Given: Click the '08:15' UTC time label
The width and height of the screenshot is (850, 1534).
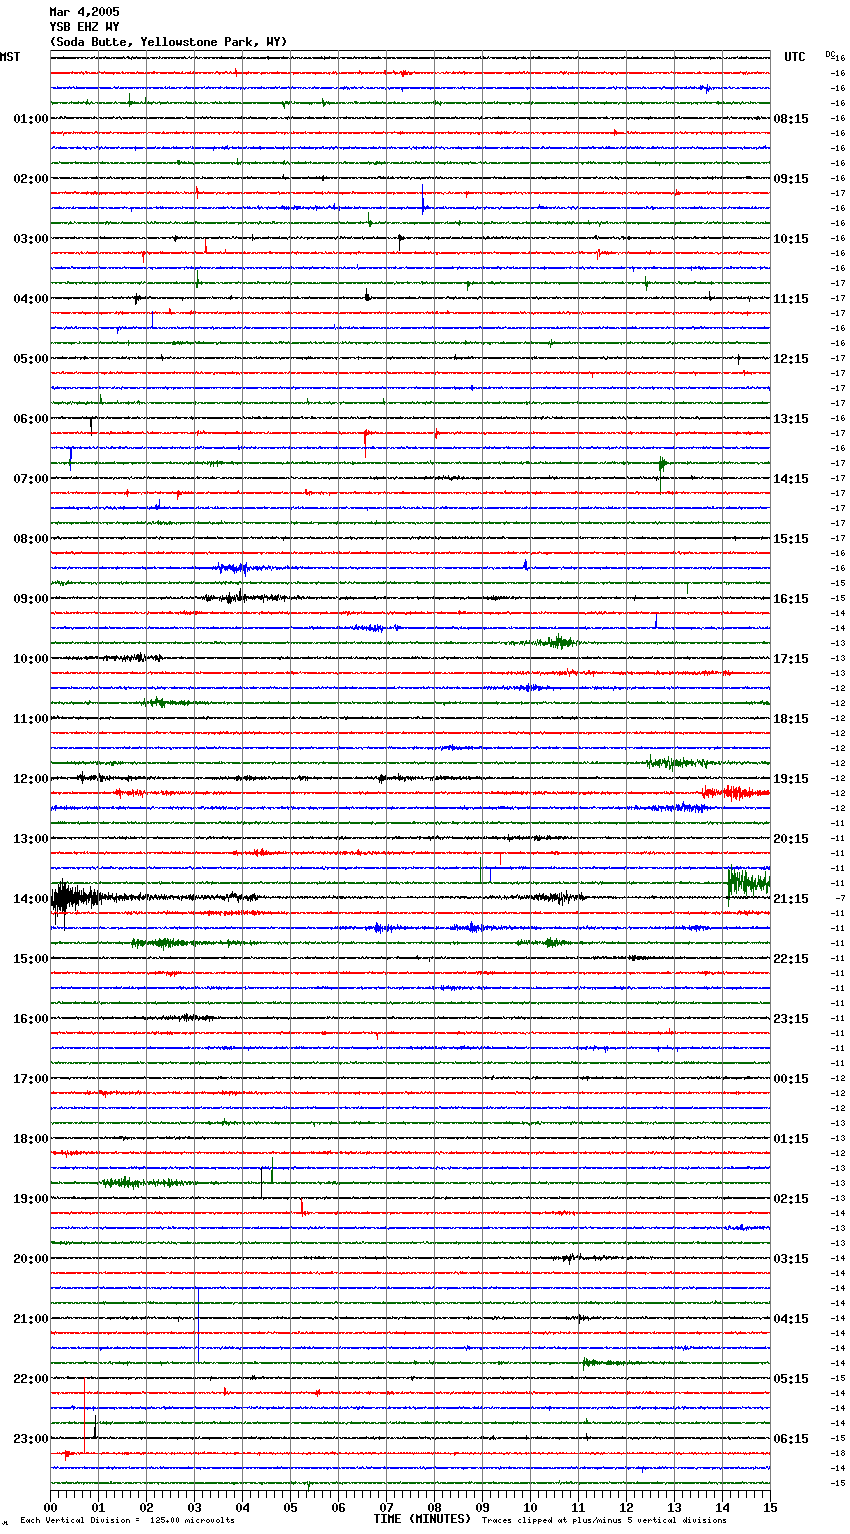Looking at the screenshot, I should point(791,119).
